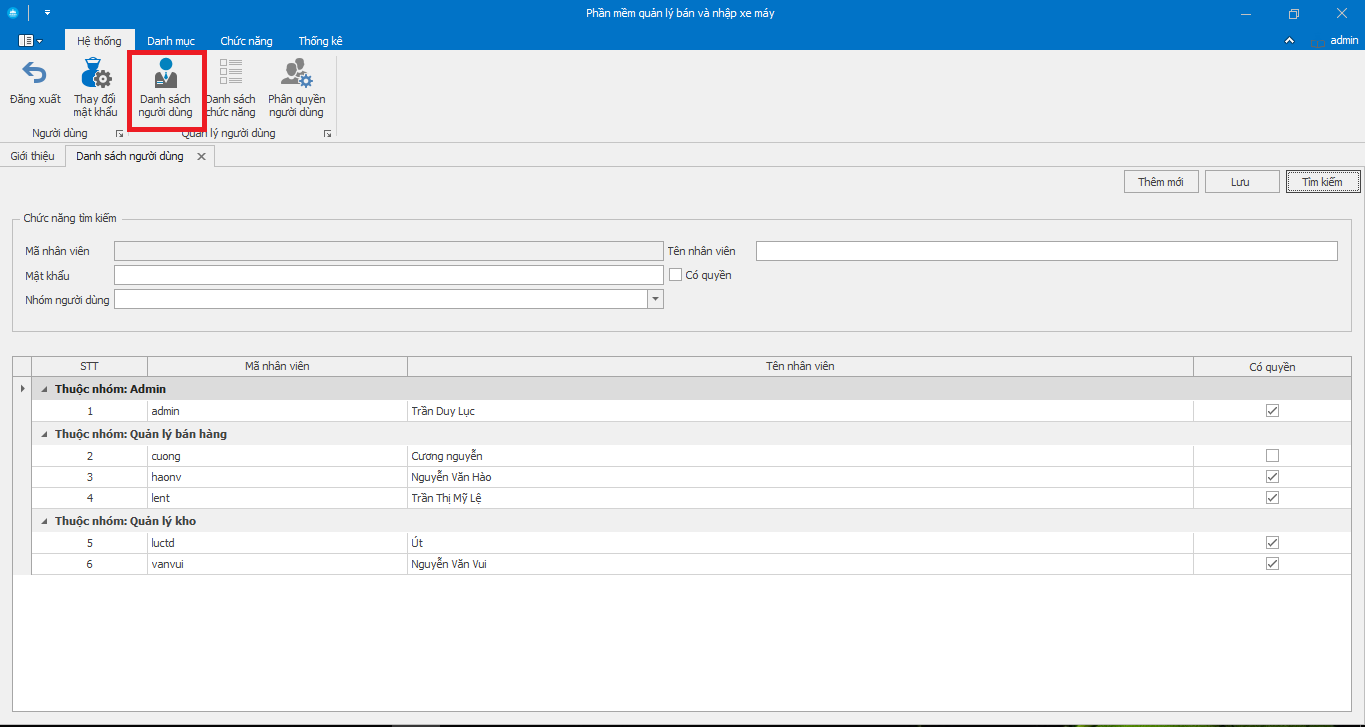Select the lent employee code cell

coord(277,498)
